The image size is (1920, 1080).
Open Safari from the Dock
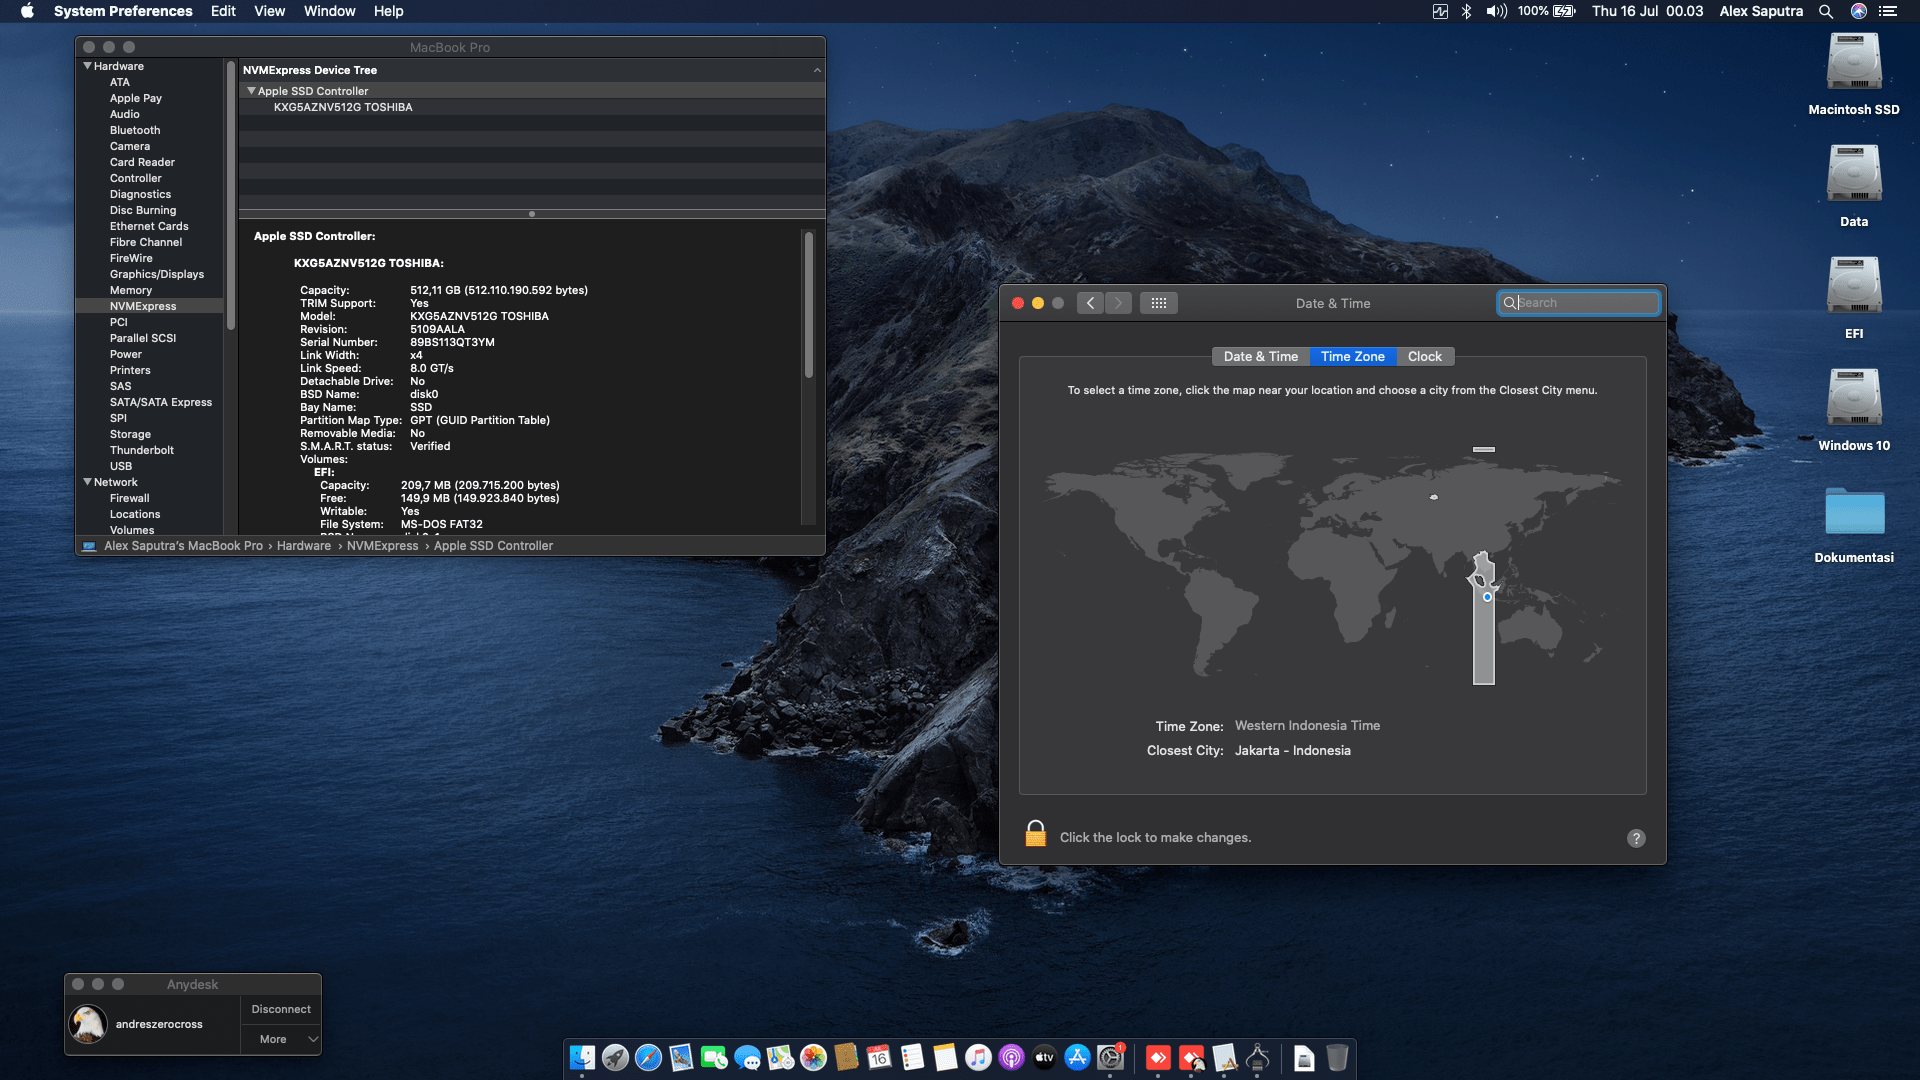coord(649,1058)
